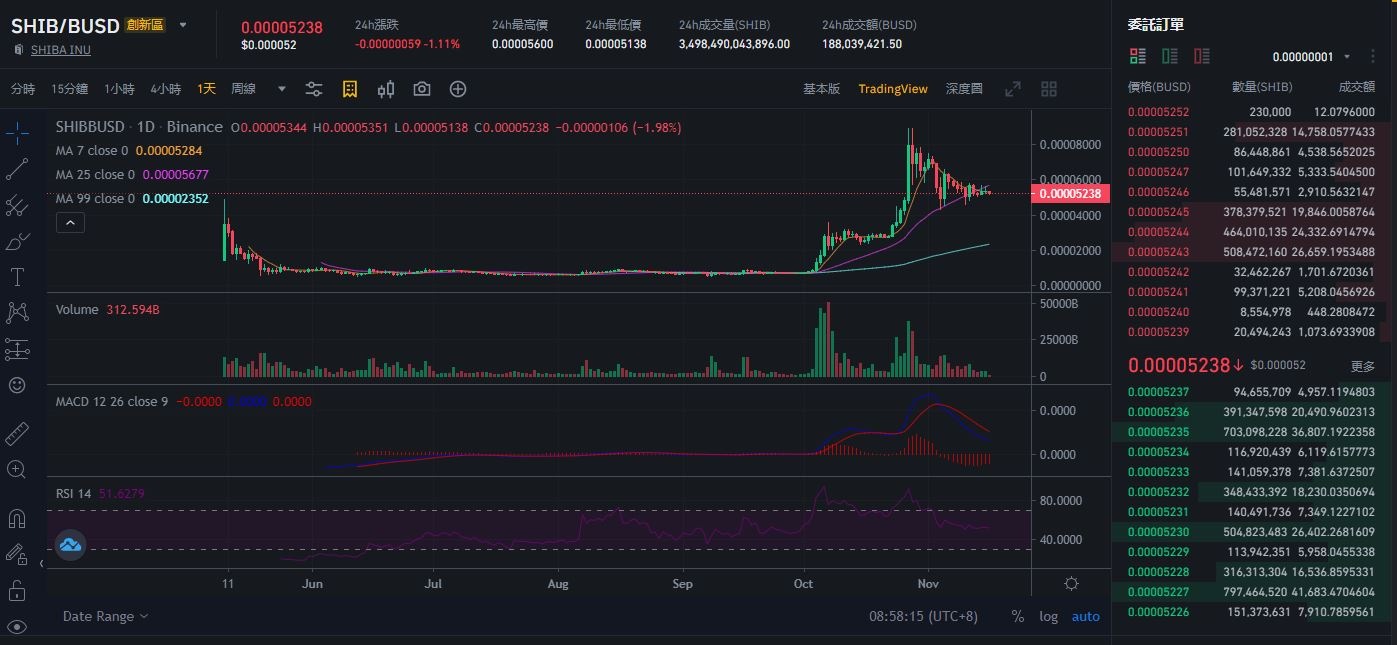Open chart settings sliders icon
Screen dimensions: 1397x645
tap(314, 89)
